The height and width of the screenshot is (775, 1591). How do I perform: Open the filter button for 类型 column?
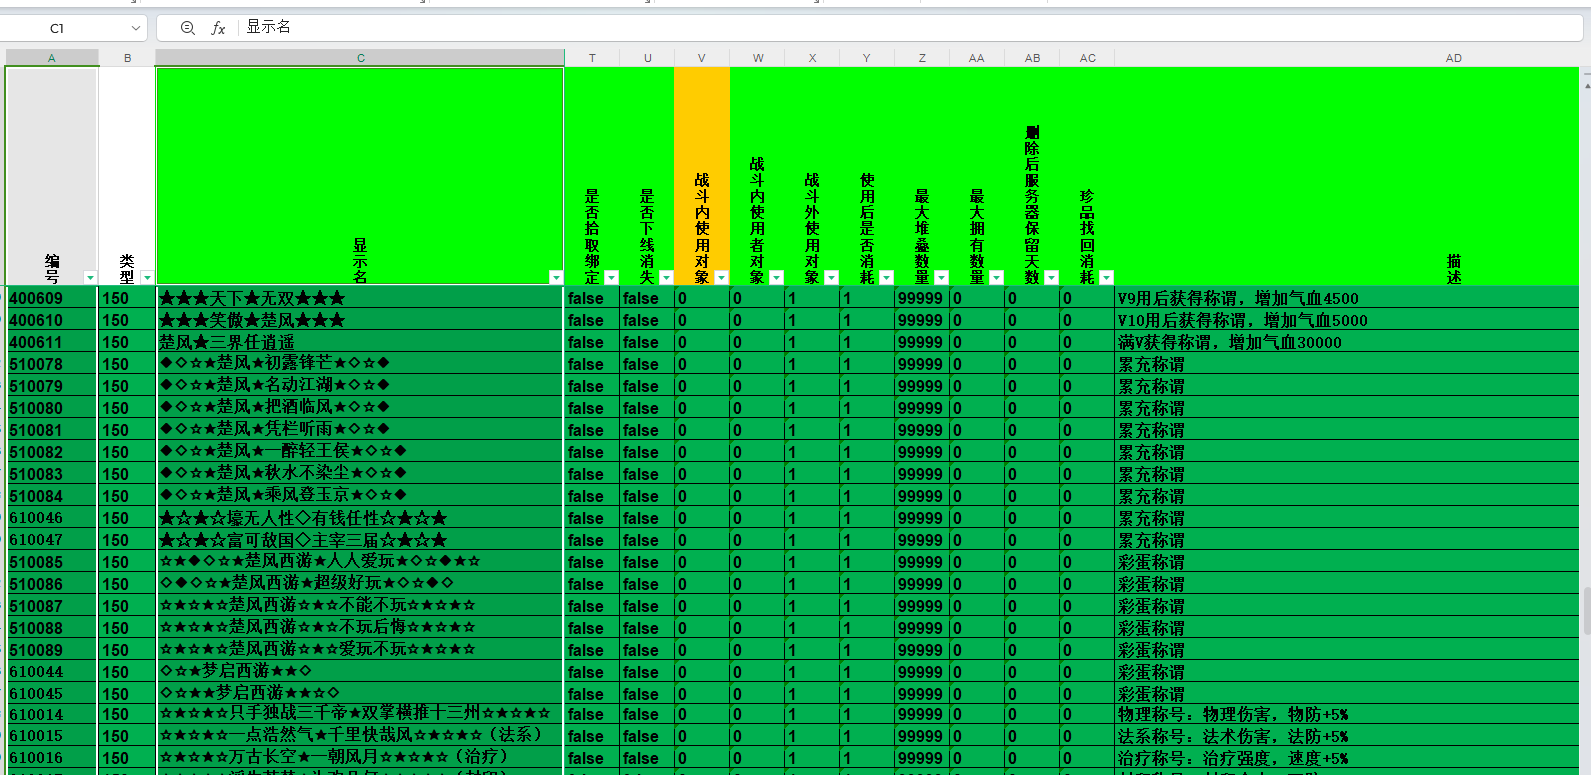[147, 277]
